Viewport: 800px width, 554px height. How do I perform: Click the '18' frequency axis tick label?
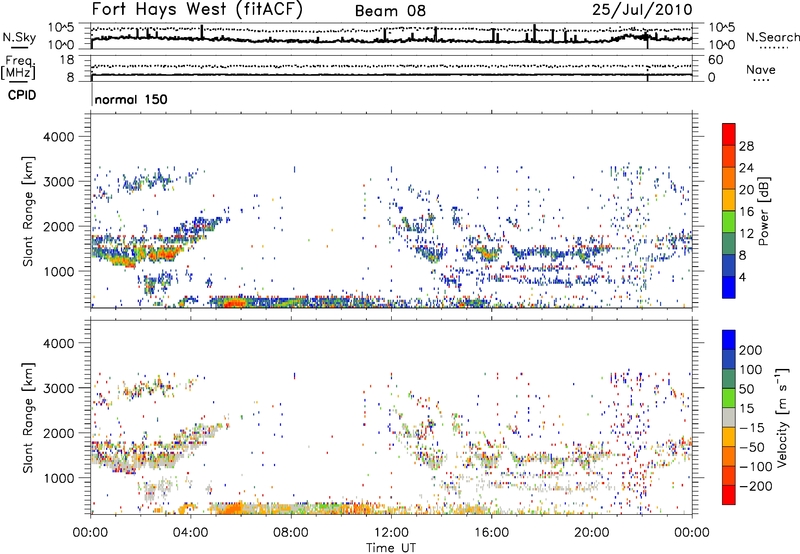(x=66, y=60)
